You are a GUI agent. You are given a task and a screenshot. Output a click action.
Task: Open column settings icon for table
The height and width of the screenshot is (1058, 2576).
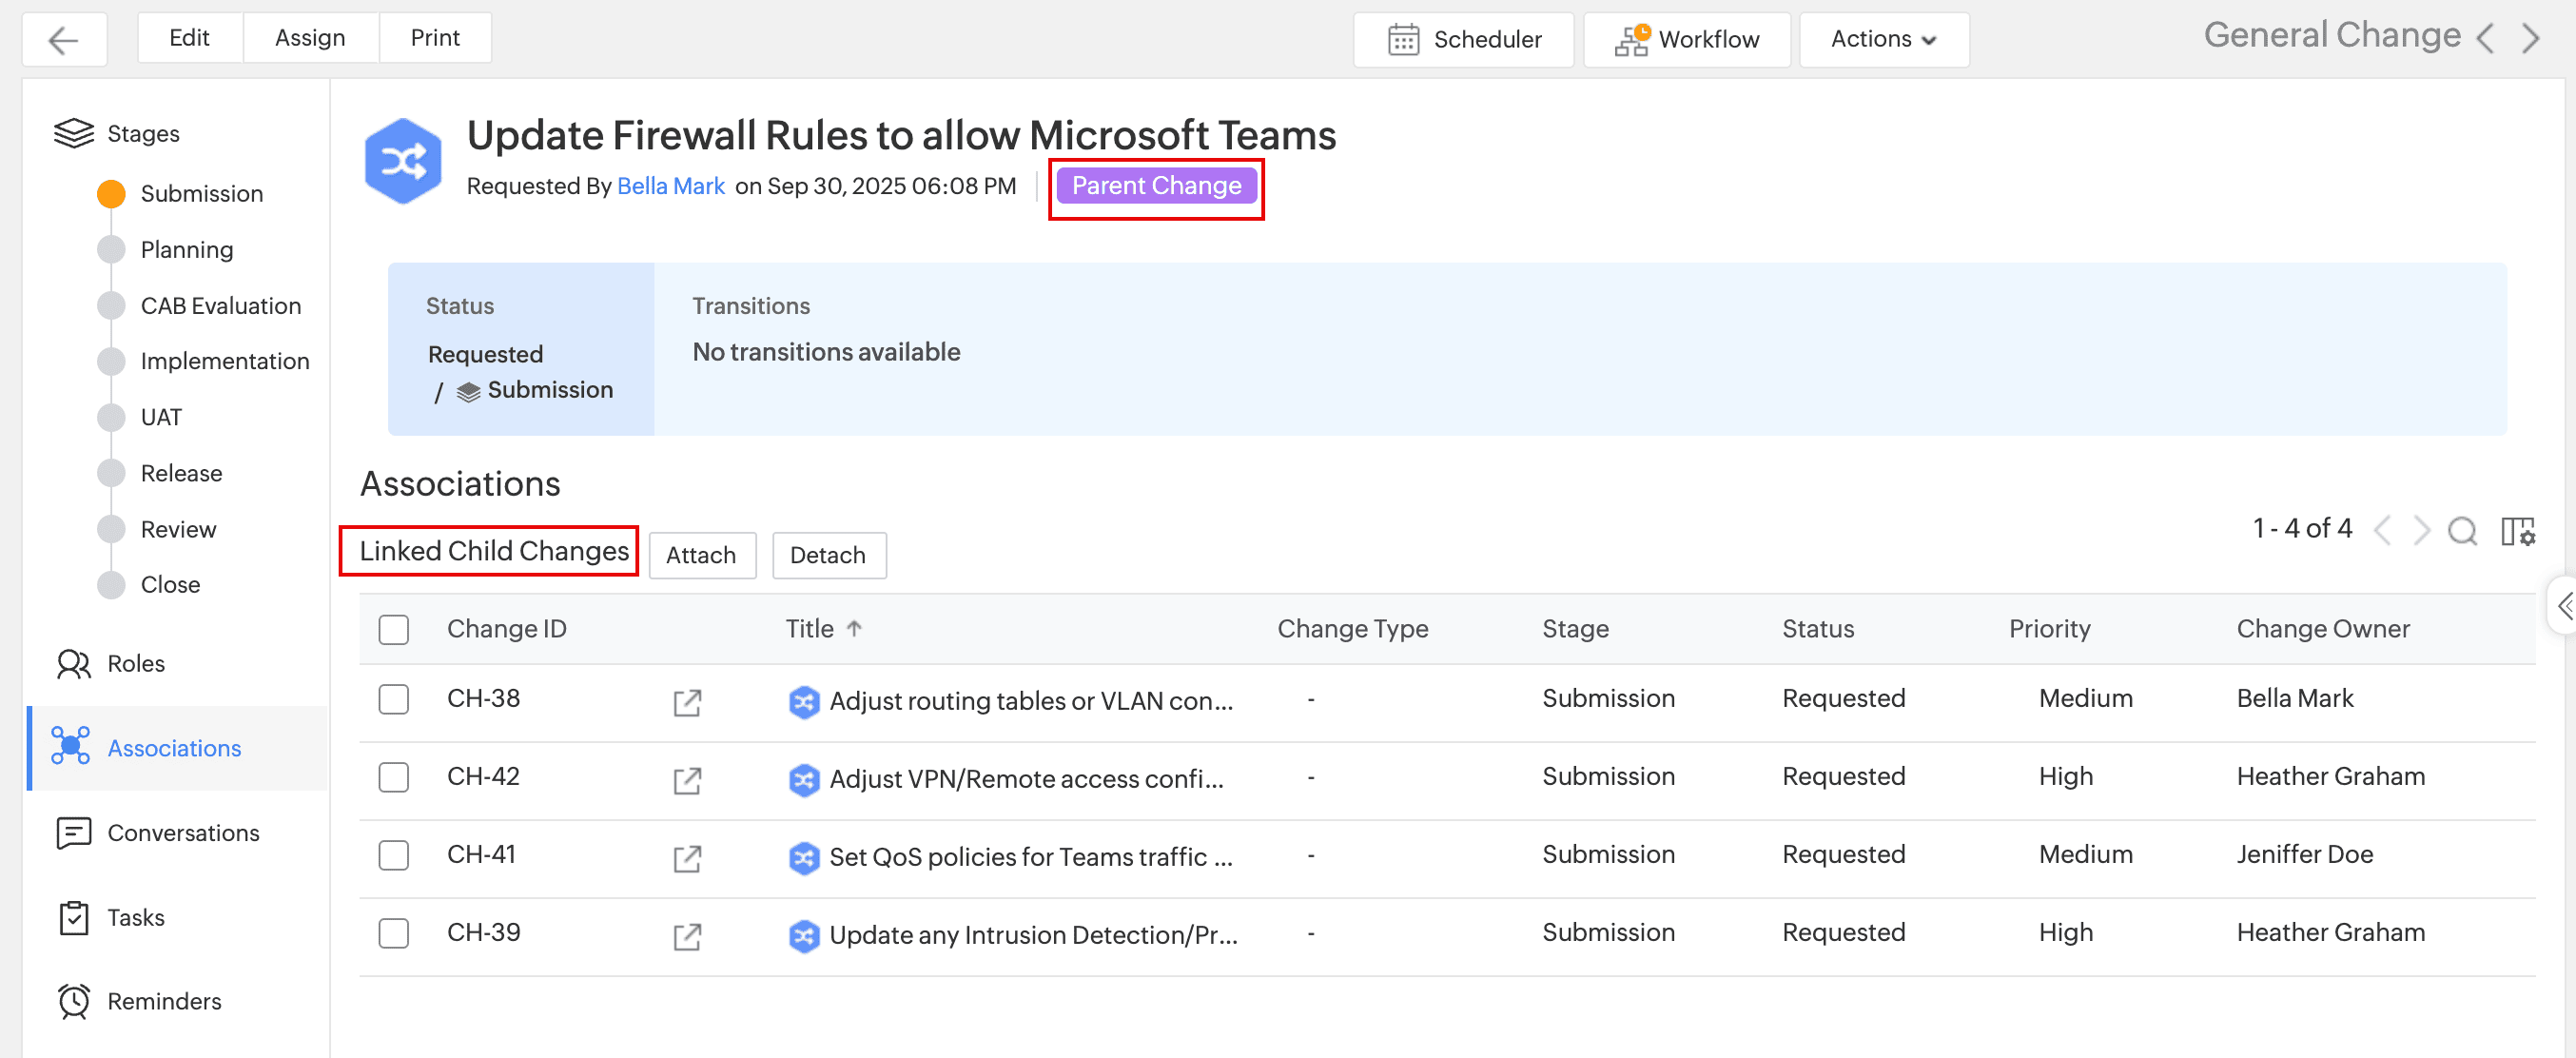tap(2517, 531)
